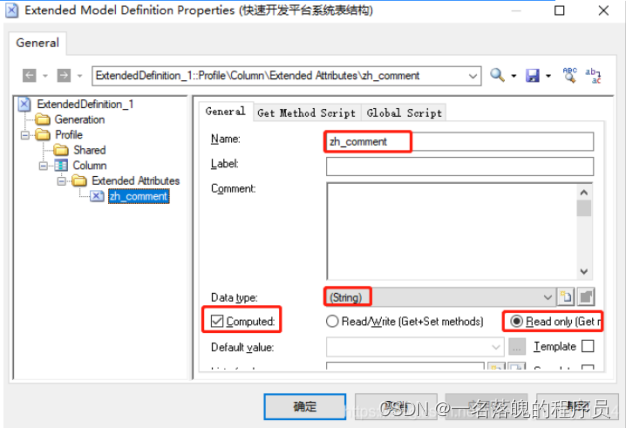Collapse the Profile folder node
Image resolution: width=626 pixels, height=428 pixels.
[25, 135]
